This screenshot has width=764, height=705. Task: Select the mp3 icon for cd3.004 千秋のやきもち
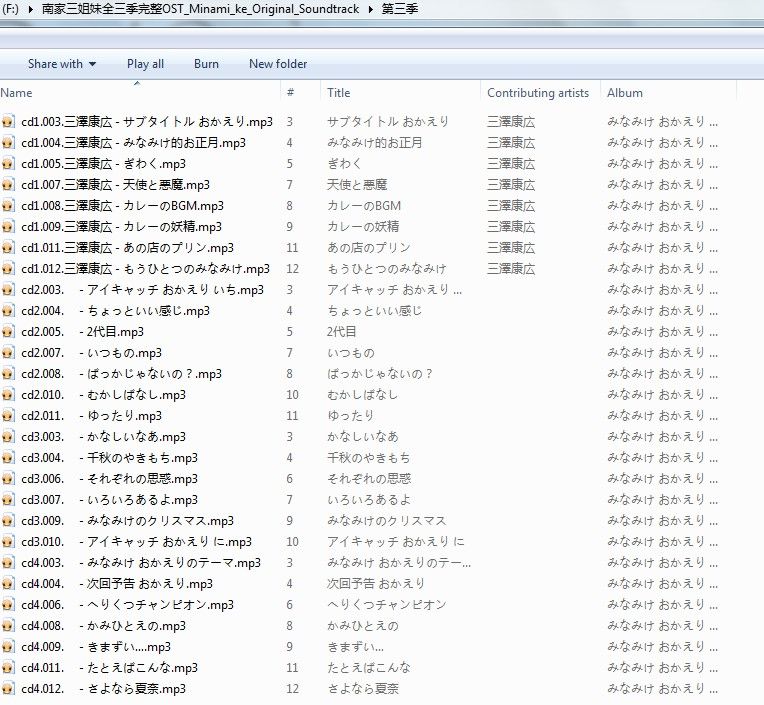click(x=9, y=457)
